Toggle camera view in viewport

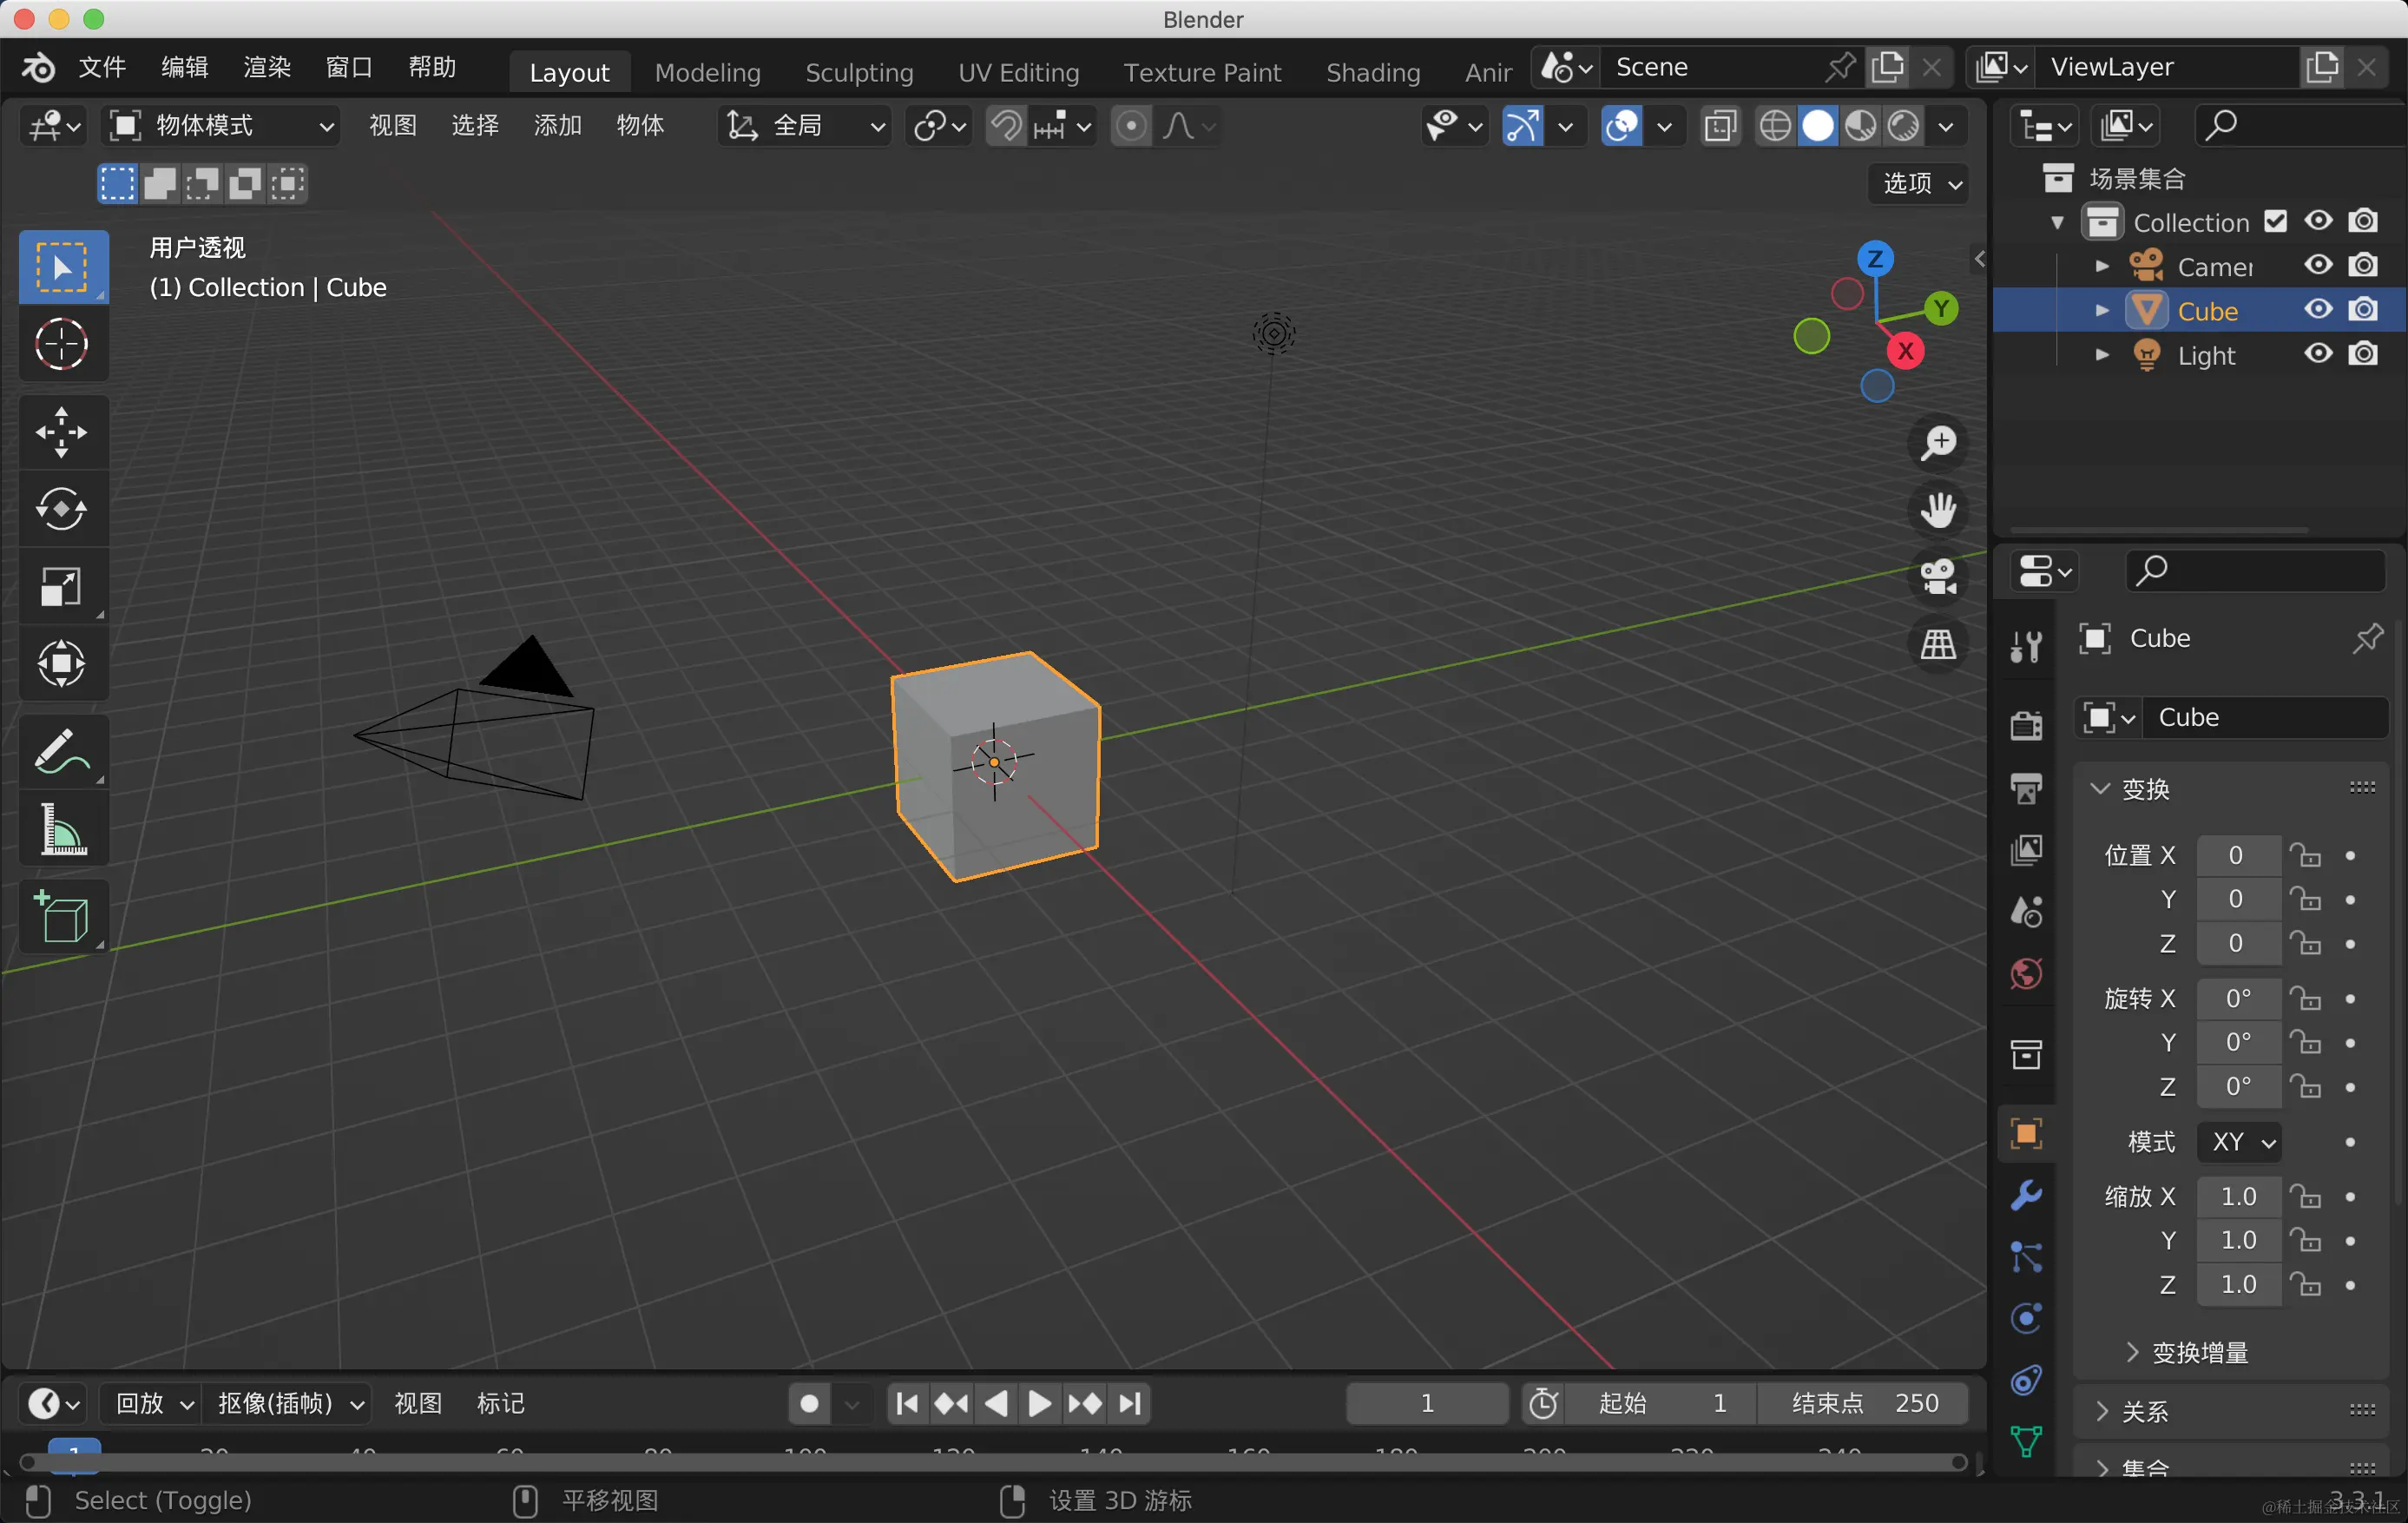(1938, 577)
